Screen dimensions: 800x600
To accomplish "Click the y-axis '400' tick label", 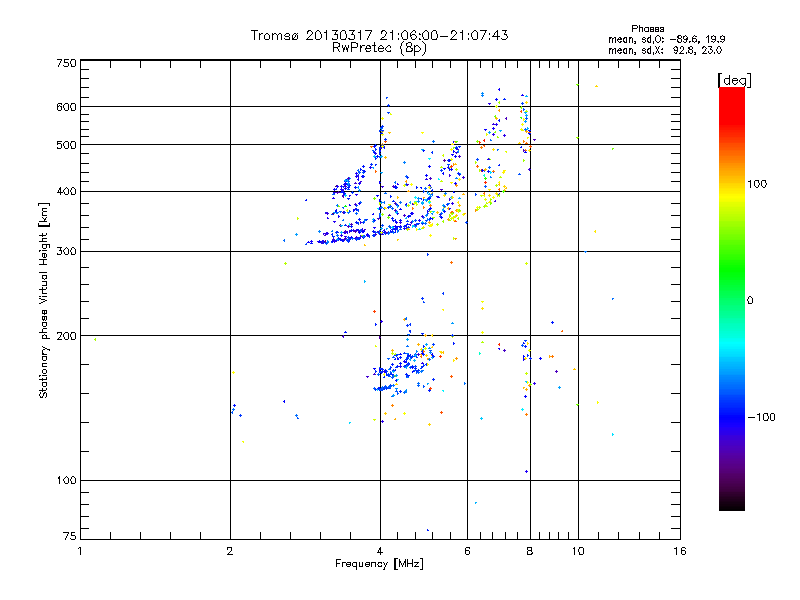I will pyautogui.click(x=66, y=192).
